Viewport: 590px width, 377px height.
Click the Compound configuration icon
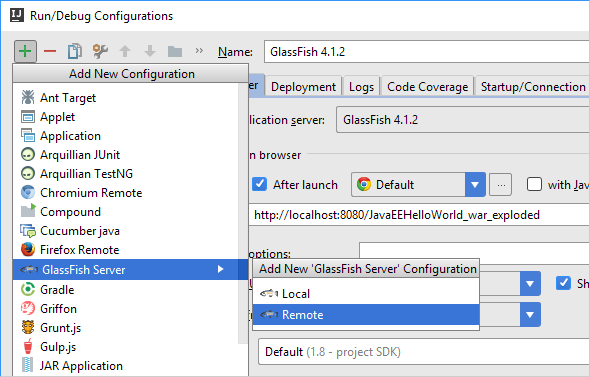(x=28, y=211)
